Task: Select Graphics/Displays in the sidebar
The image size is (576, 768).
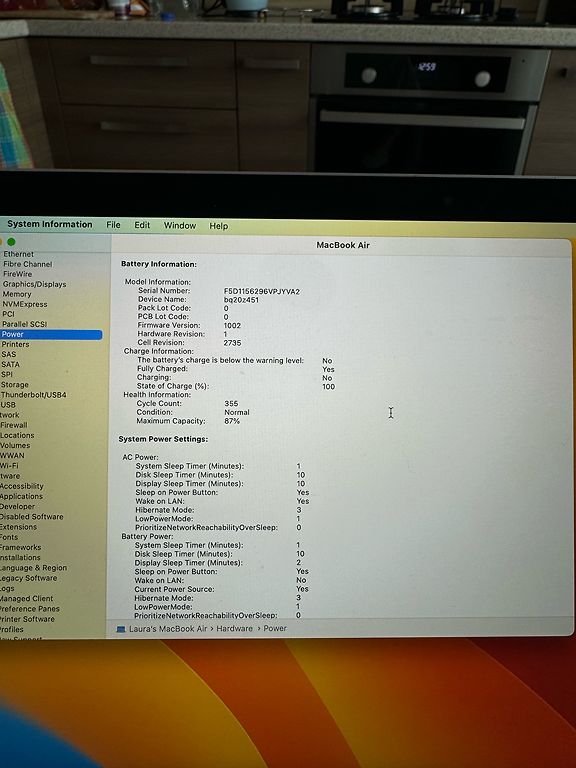Action: [x=34, y=284]
